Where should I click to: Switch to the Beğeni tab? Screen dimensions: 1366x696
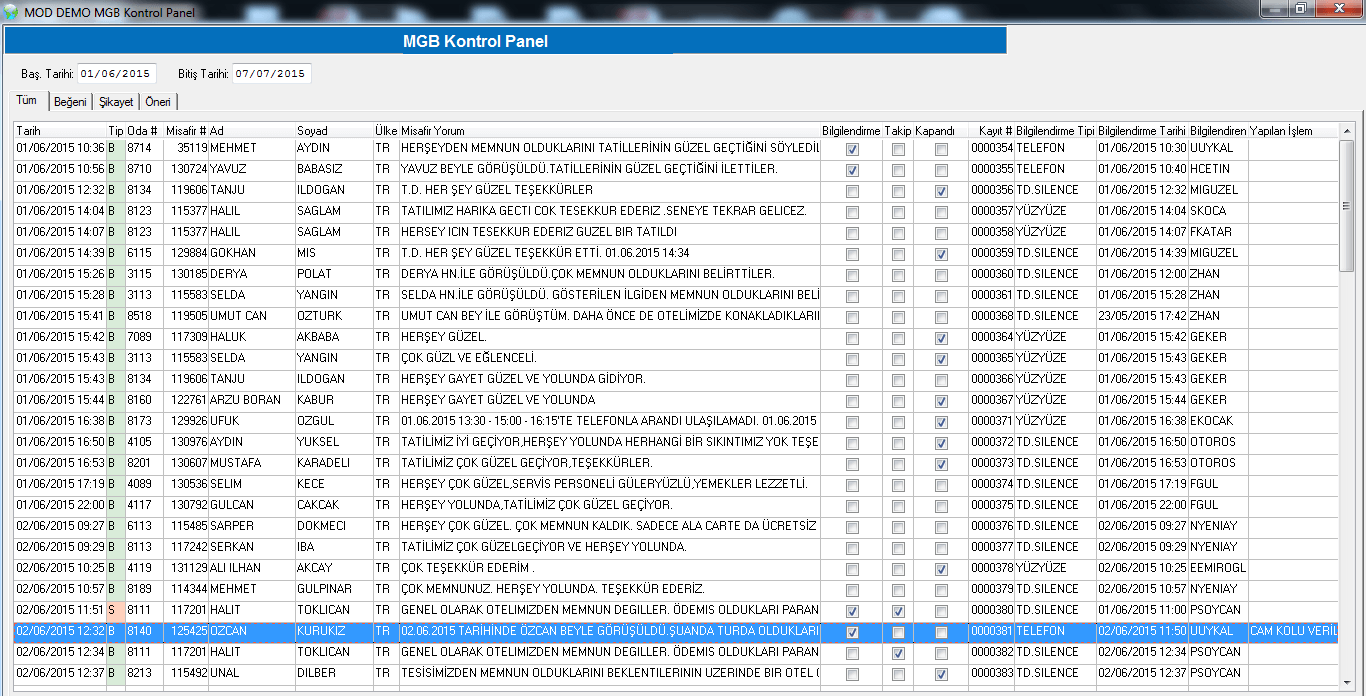[70, 102]
